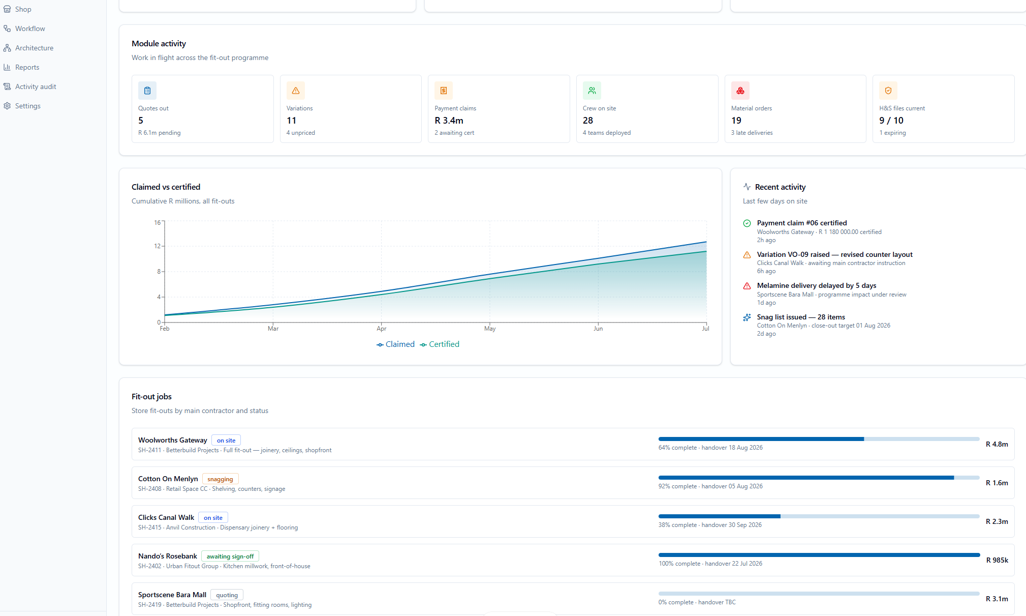
Task: Click the 'quoting' status badge
Action: point(226,595)
